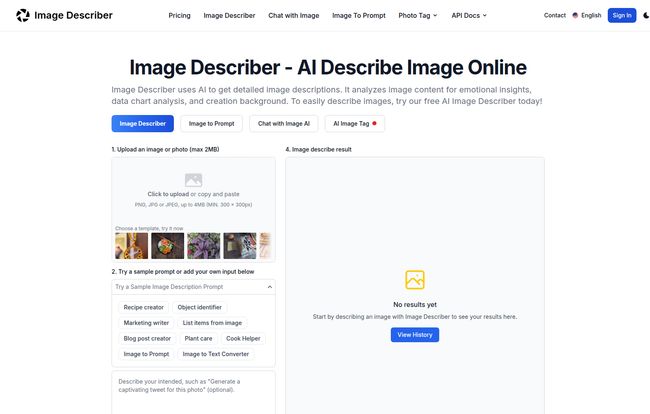Select the Object identifier sample prompt
The width and height of the screenshot is (650, 414).
tap(199, 307)
